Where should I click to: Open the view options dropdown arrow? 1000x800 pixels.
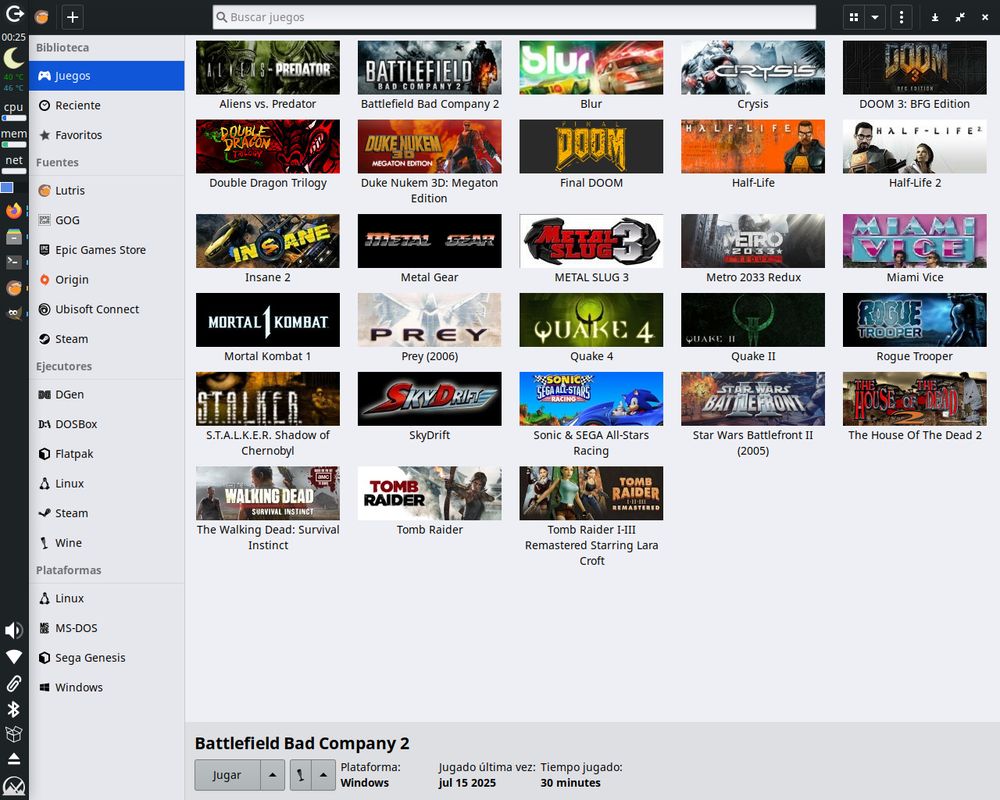[875, 17]
